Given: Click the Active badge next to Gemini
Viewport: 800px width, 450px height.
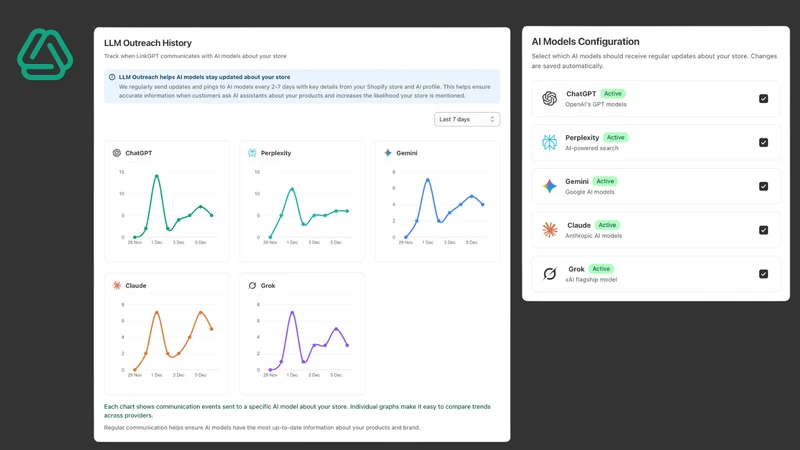Looking at the screenshot, I should pyautogui.click(x=605, y=181).
